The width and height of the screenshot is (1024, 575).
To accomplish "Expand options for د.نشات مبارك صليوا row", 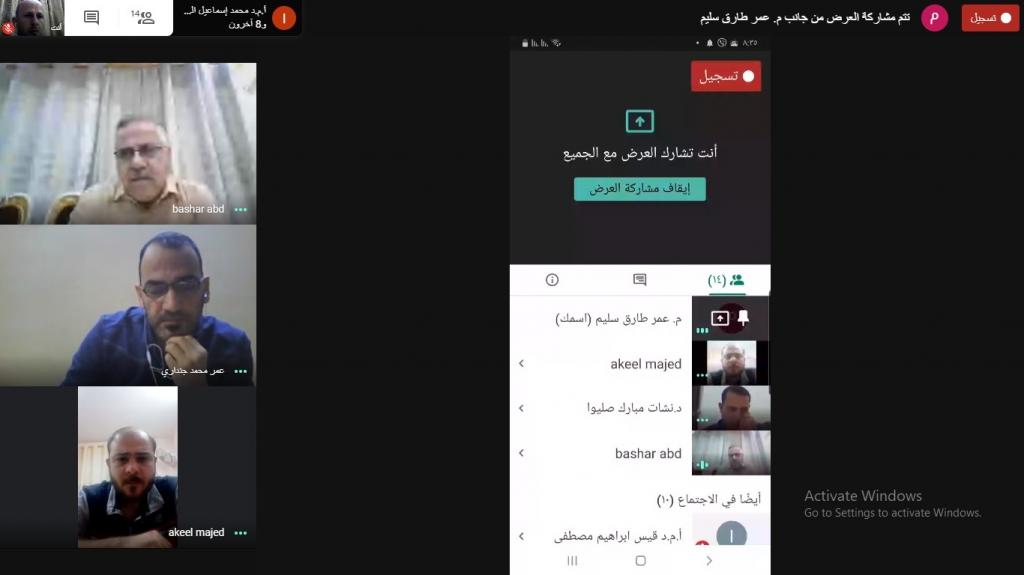I will point(521,408).
